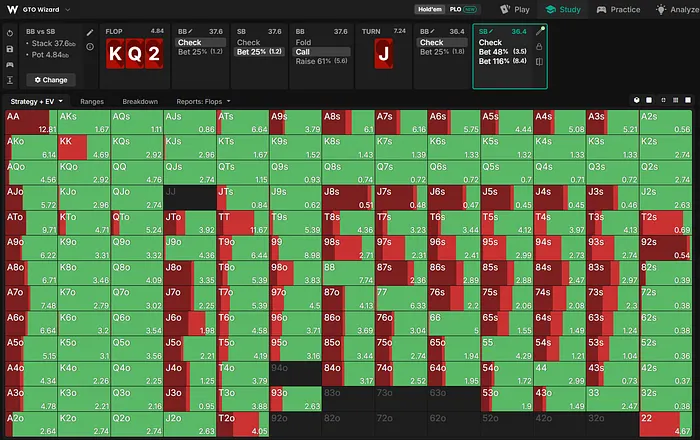Expand the GTO Wizard logo menu chevron
Viewport: 700px width, 440px height.
tap(67, 9)
